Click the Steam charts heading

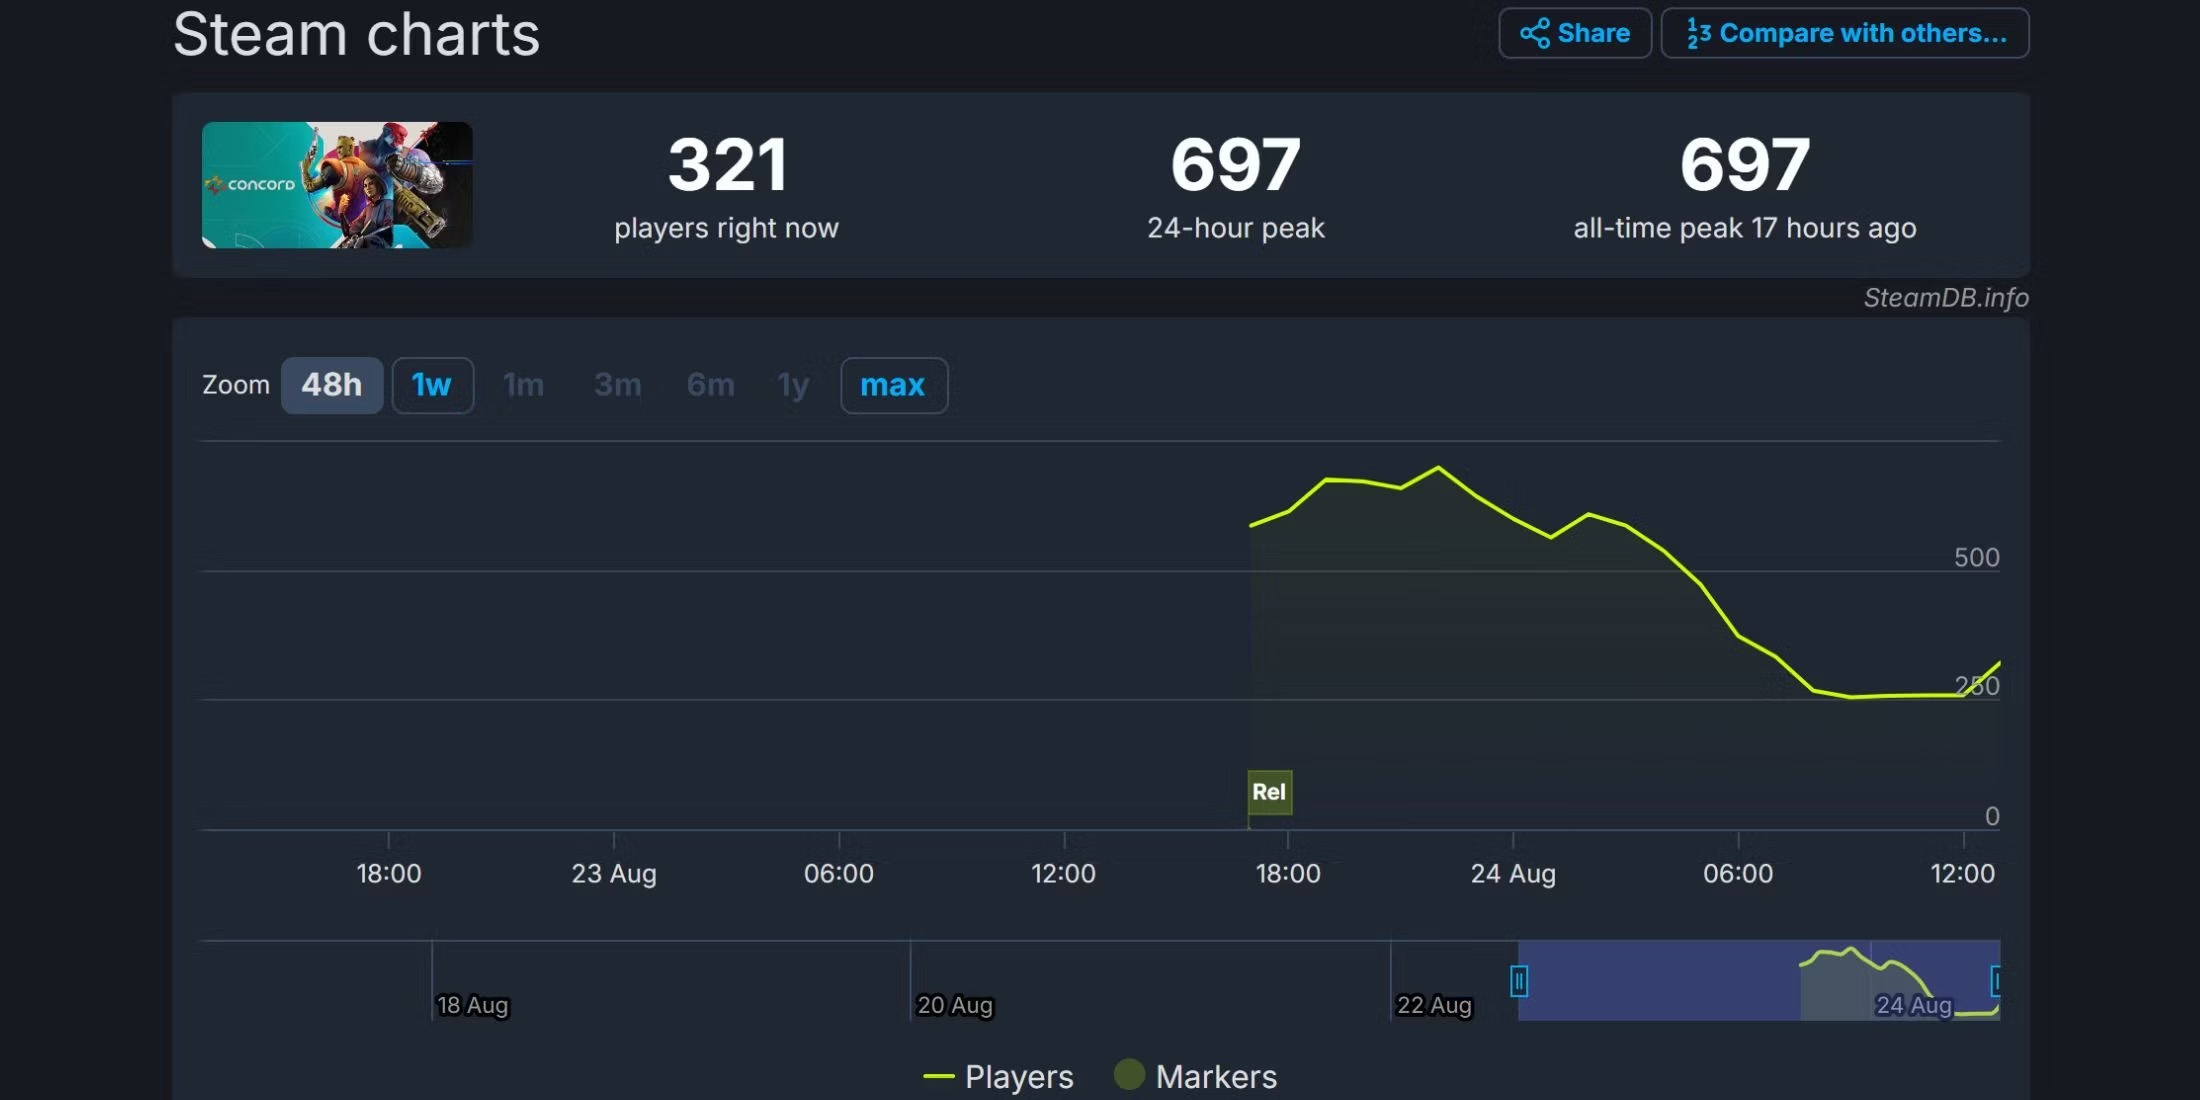click(x=357, y=35)
